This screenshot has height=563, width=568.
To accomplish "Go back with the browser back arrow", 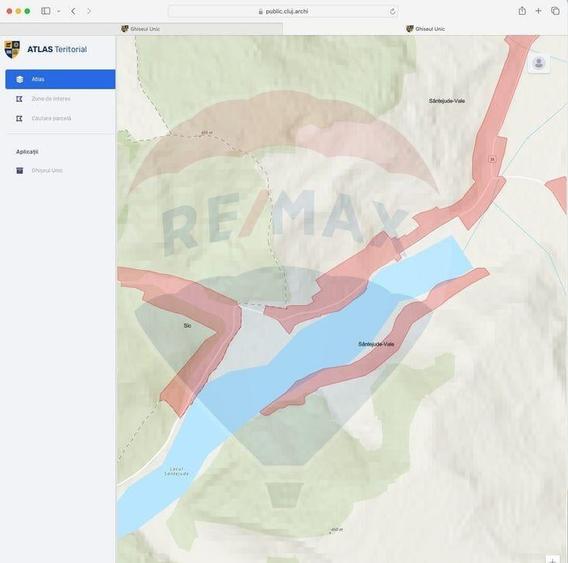I will 73,11.
